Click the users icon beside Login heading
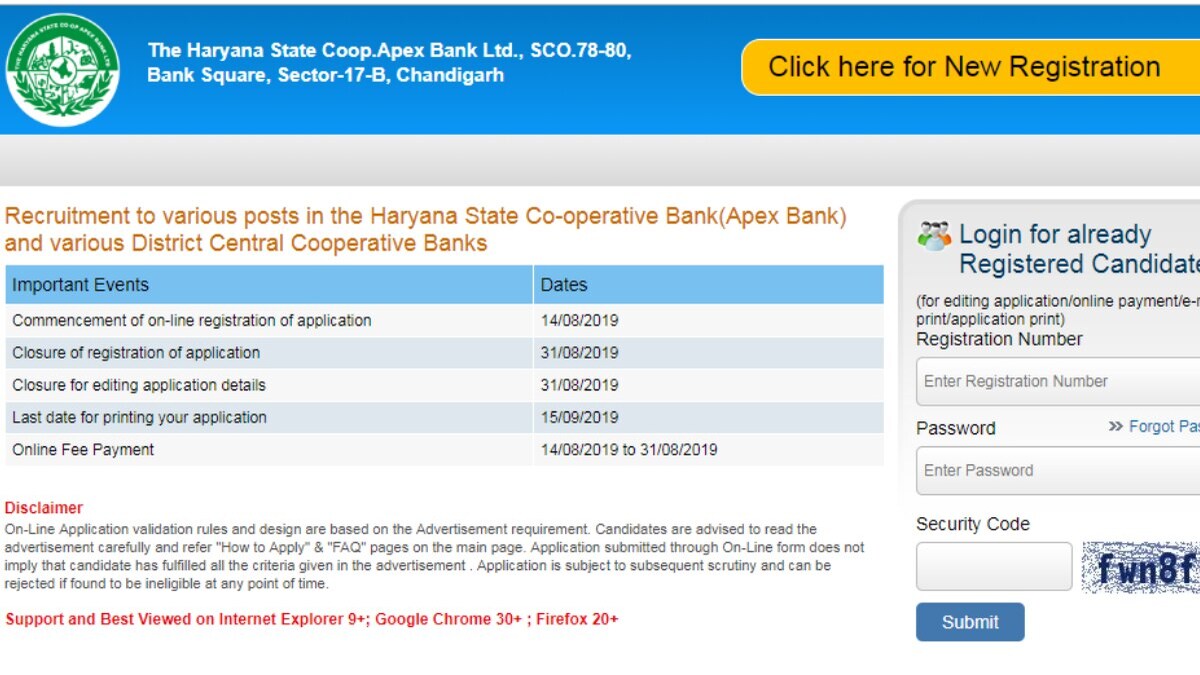 934,236
